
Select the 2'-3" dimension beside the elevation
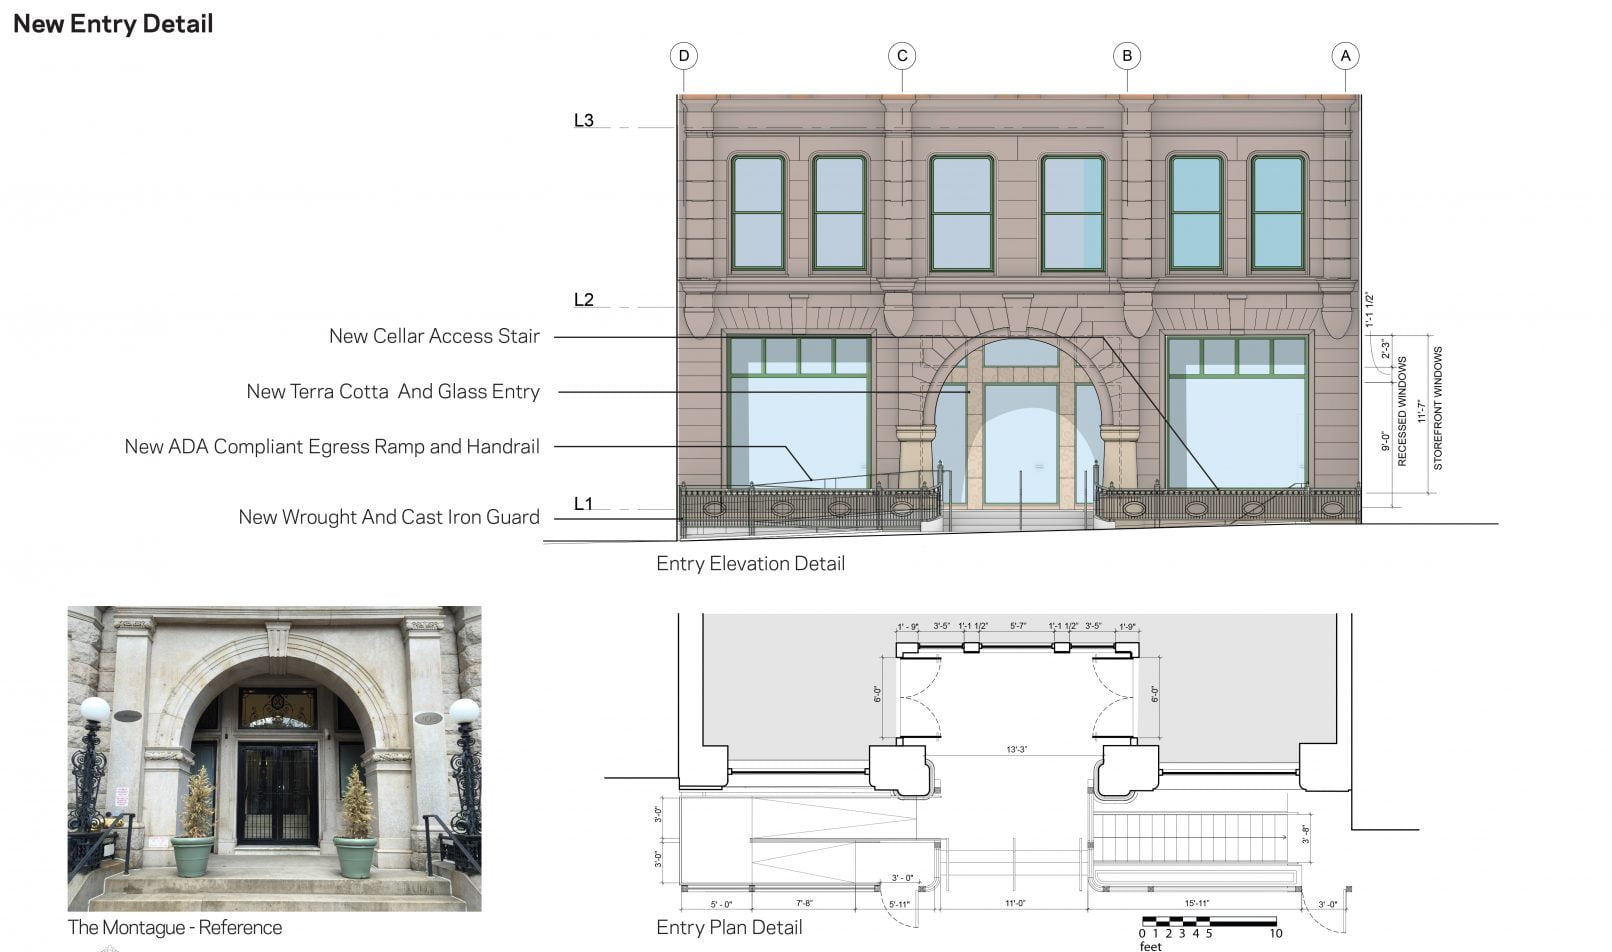[1385, 348]
